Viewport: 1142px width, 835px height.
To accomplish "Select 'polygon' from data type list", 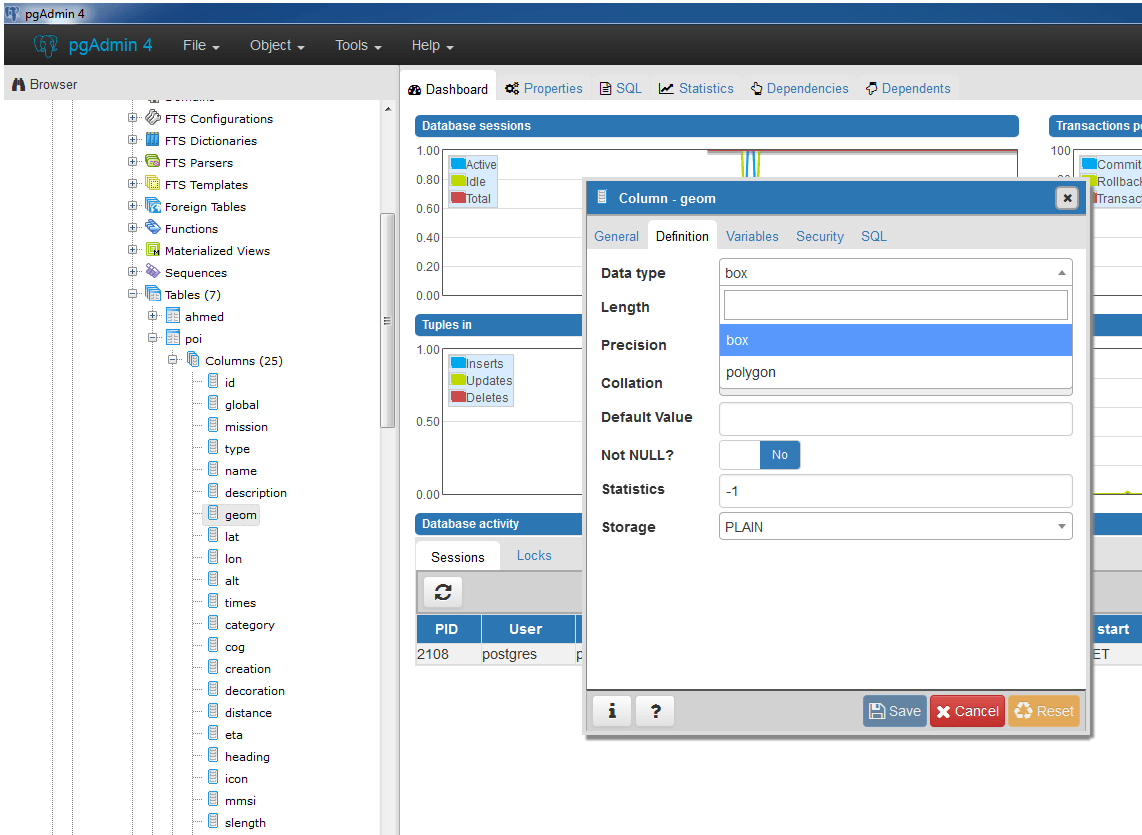I will (x=895, y=372).
